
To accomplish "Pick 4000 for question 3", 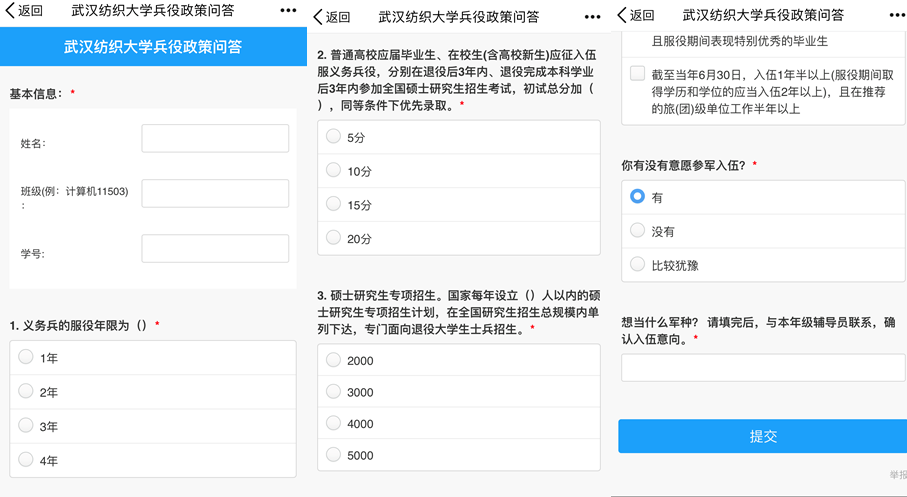I will [x=459, y=424].
